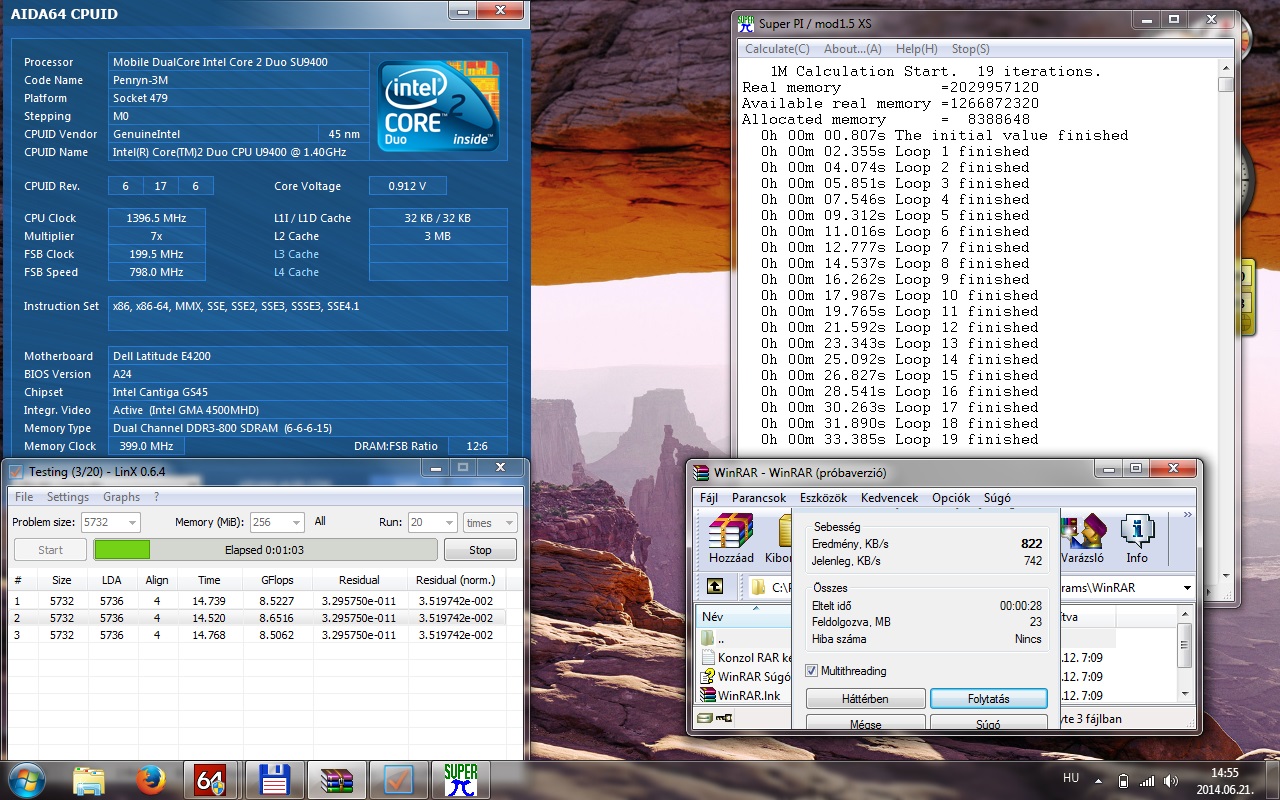Go up one folder level in WinRAR
1280x800 pixels.
(x=714, y=587)
